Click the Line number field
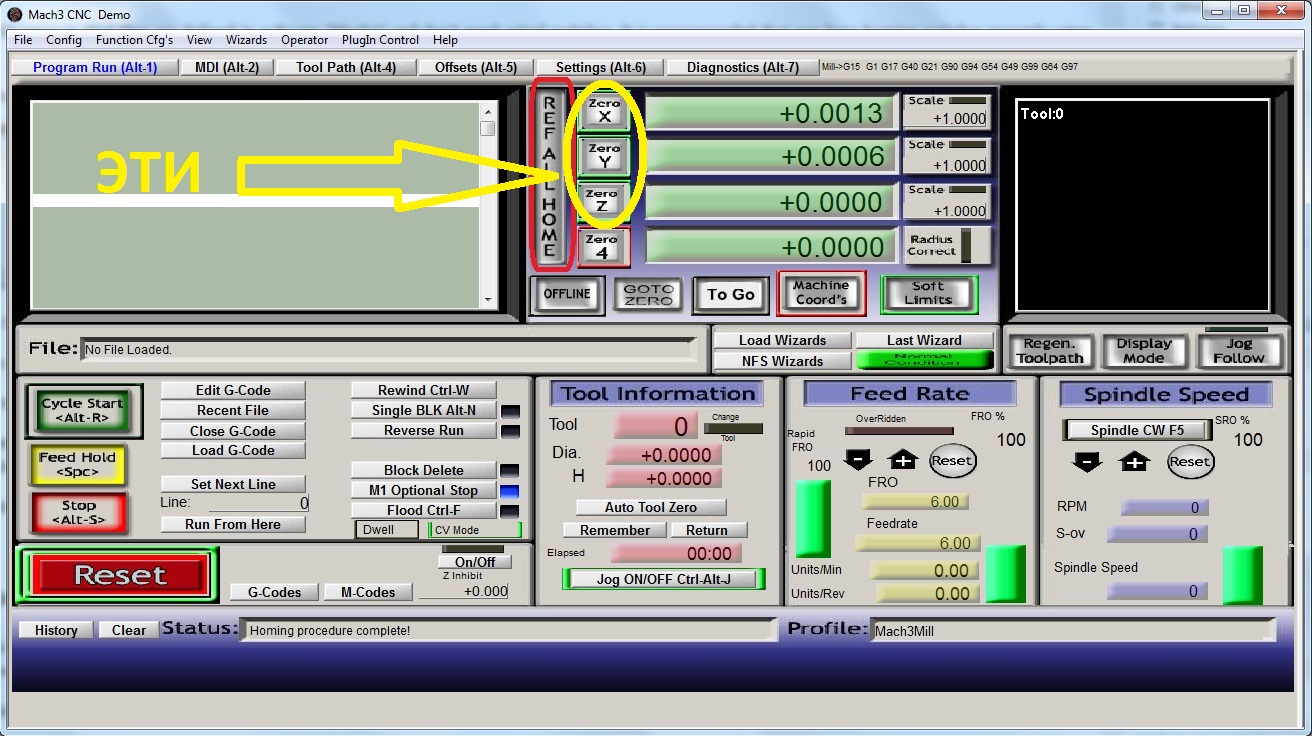This screenshot has width=1312, height=736. click(x=259, y=503)
